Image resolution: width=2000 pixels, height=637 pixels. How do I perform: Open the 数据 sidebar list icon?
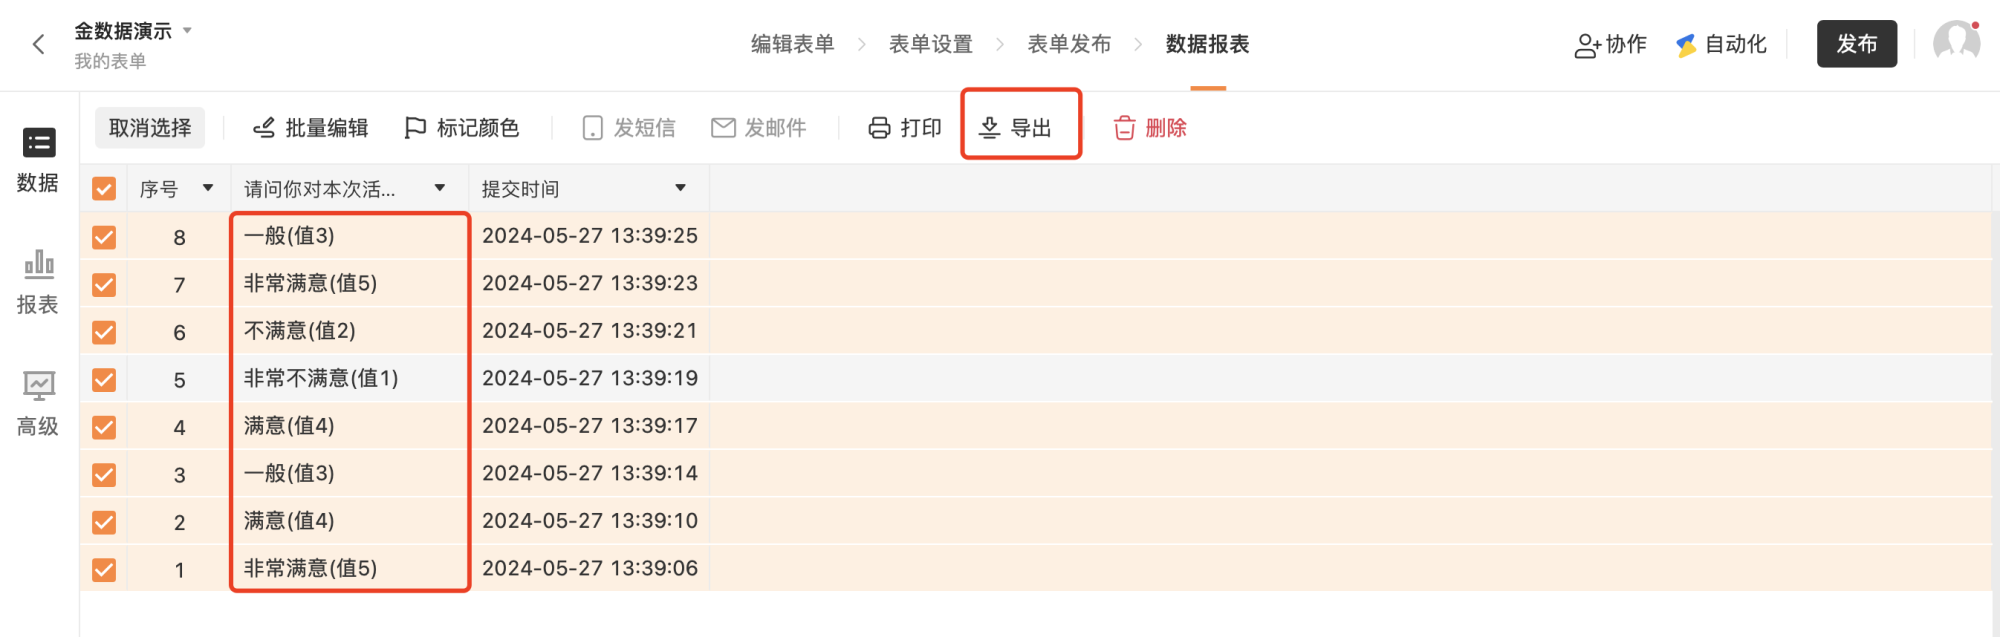tap(39, 143)
